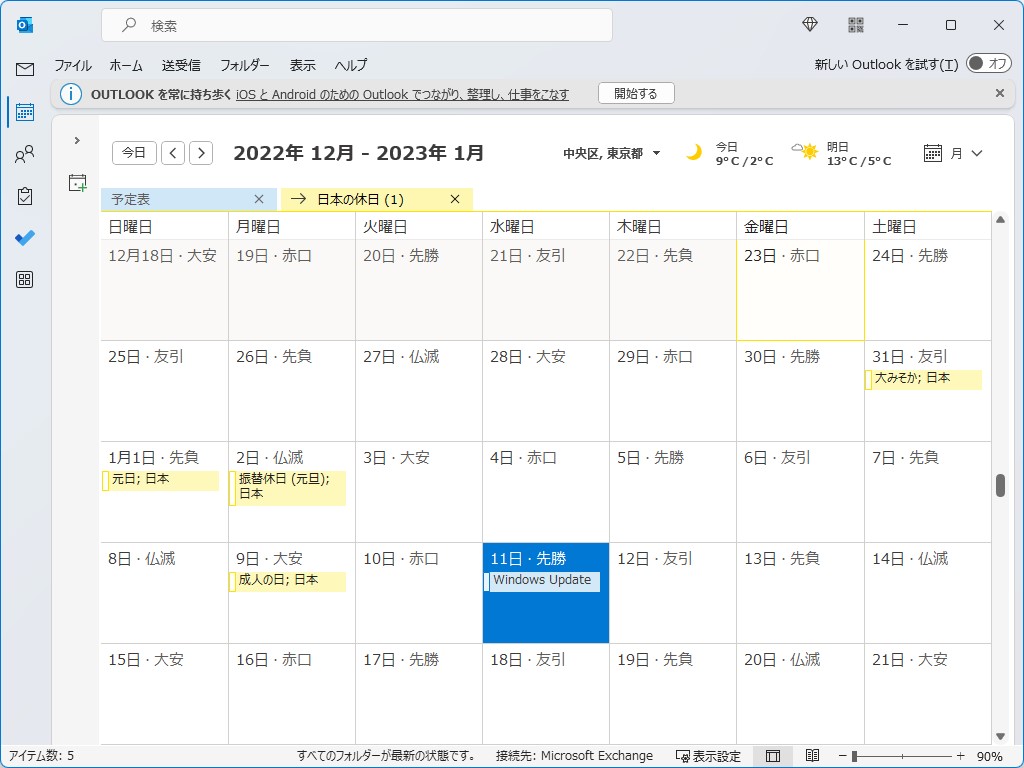Open the People contacts view

pyautogui.click(x=25, y=154)
